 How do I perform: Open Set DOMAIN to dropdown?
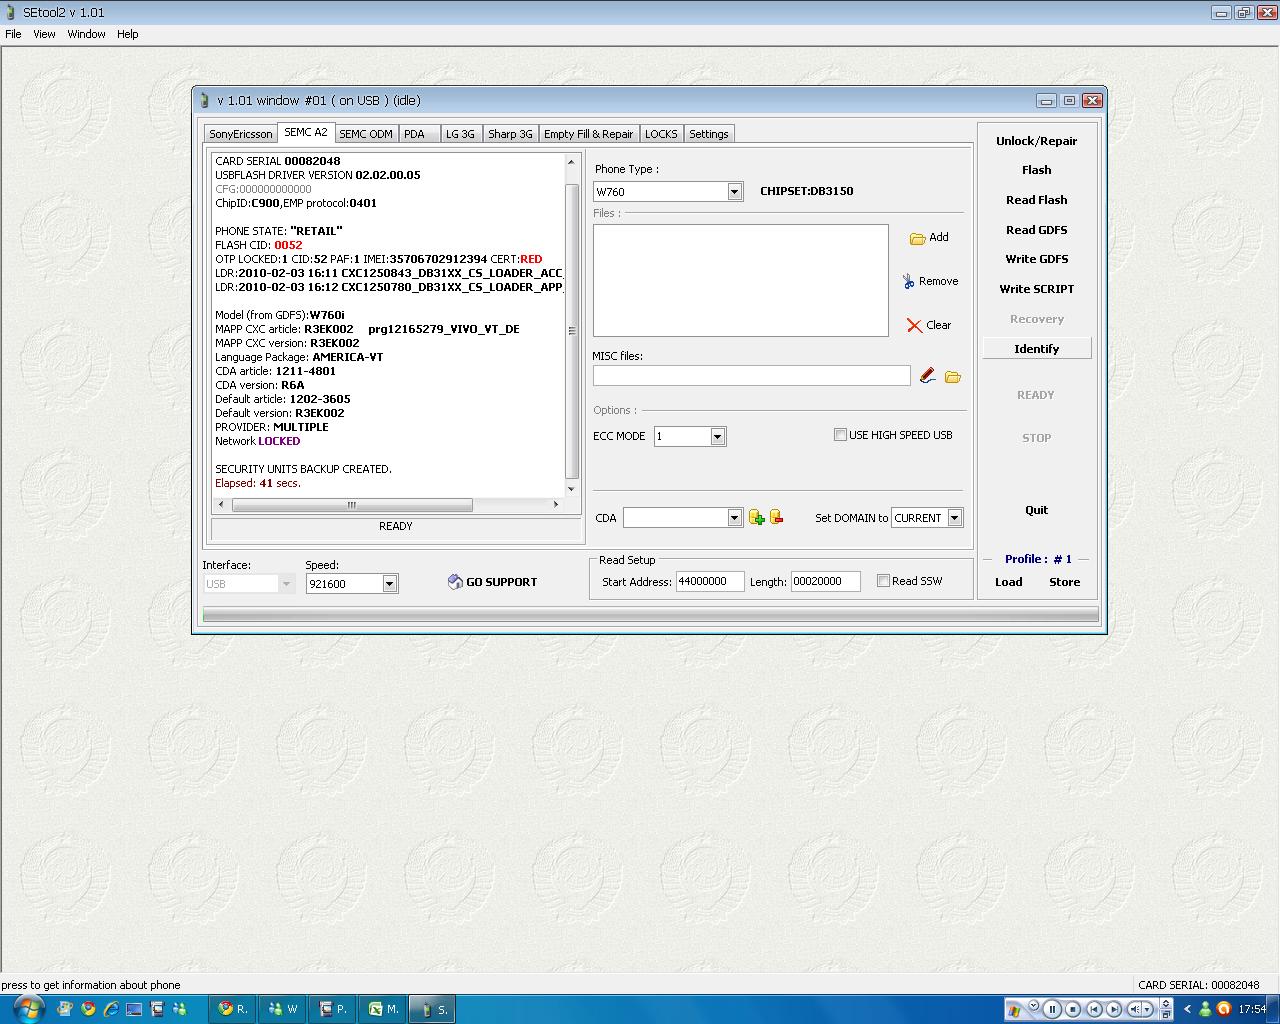(954, 518)
